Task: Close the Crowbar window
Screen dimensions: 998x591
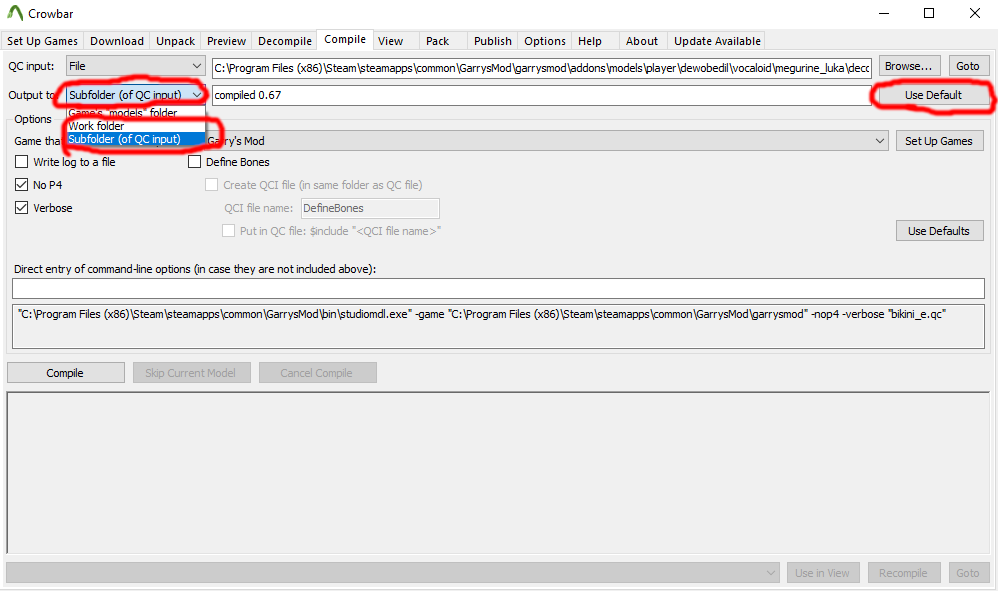Action: [974, 13]
